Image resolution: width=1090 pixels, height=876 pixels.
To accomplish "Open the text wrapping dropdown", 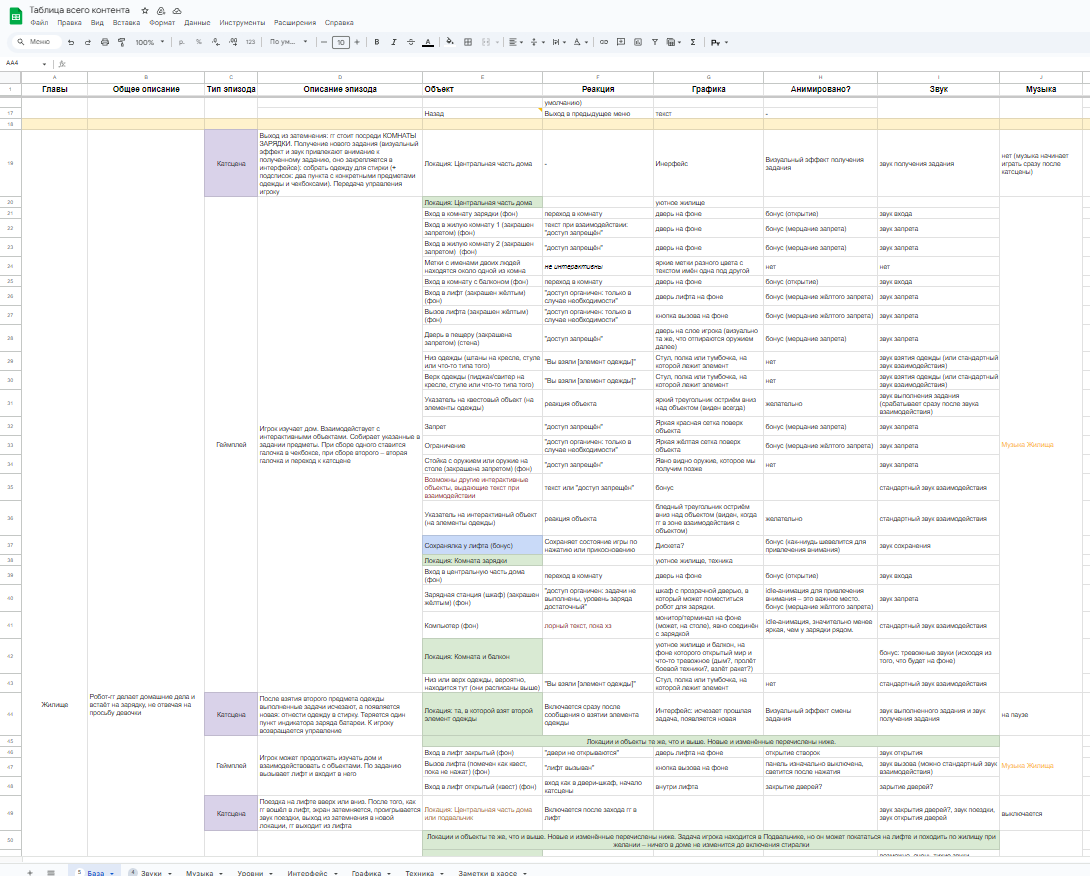I will pyautogui.click(x=559, y=42).
